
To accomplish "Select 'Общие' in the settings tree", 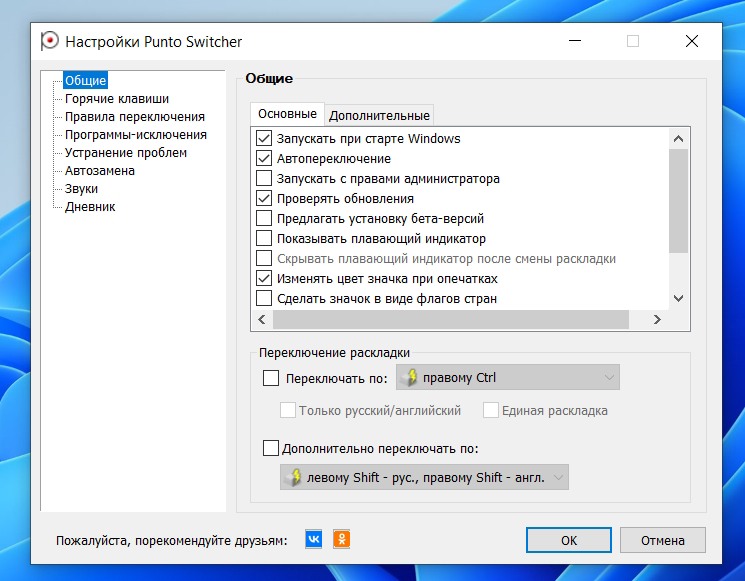I will (x=86, y=80).
